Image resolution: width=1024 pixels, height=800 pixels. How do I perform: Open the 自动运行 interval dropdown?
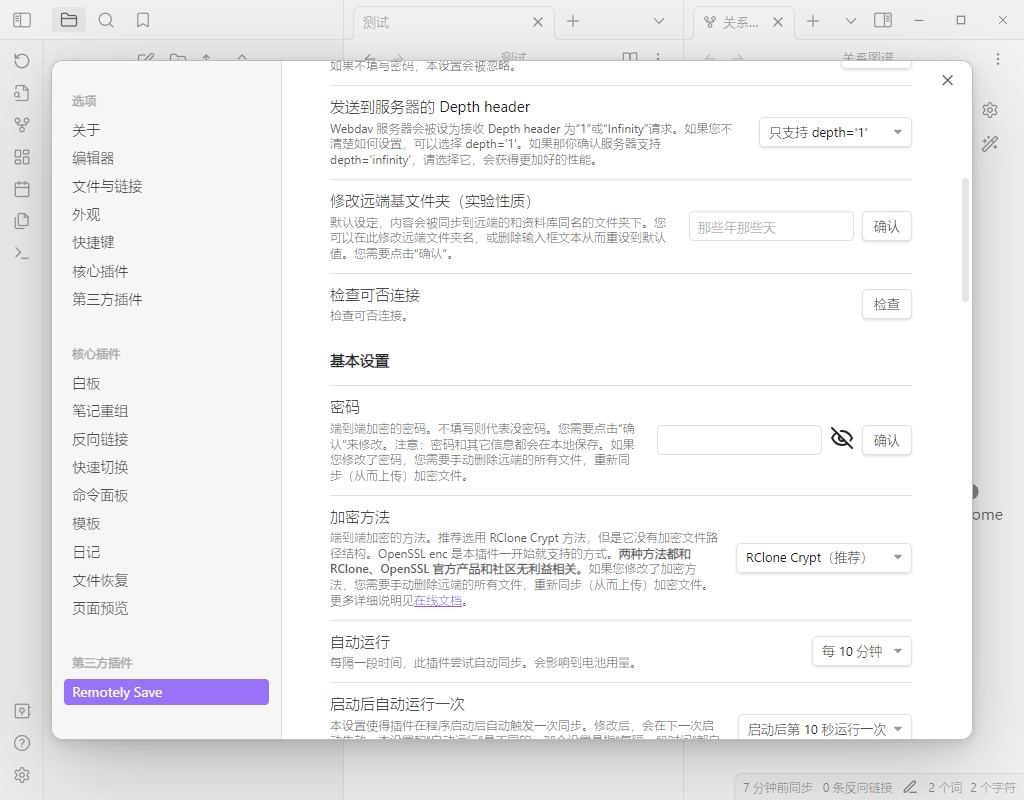click(861, 651)
